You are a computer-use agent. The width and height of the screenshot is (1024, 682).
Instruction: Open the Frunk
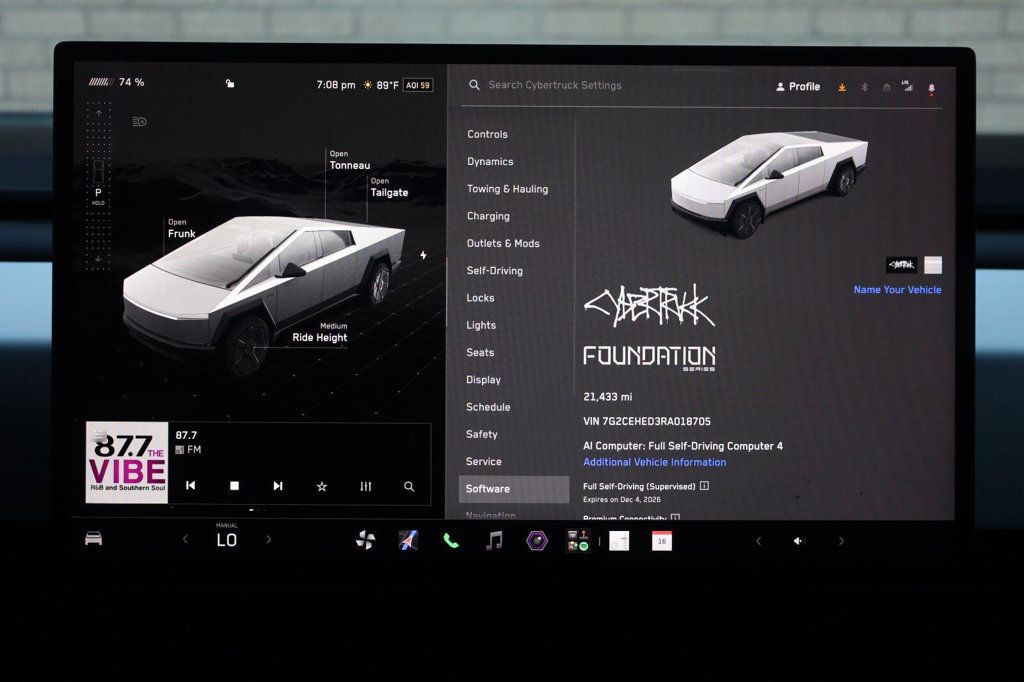(x=182, y=229)
